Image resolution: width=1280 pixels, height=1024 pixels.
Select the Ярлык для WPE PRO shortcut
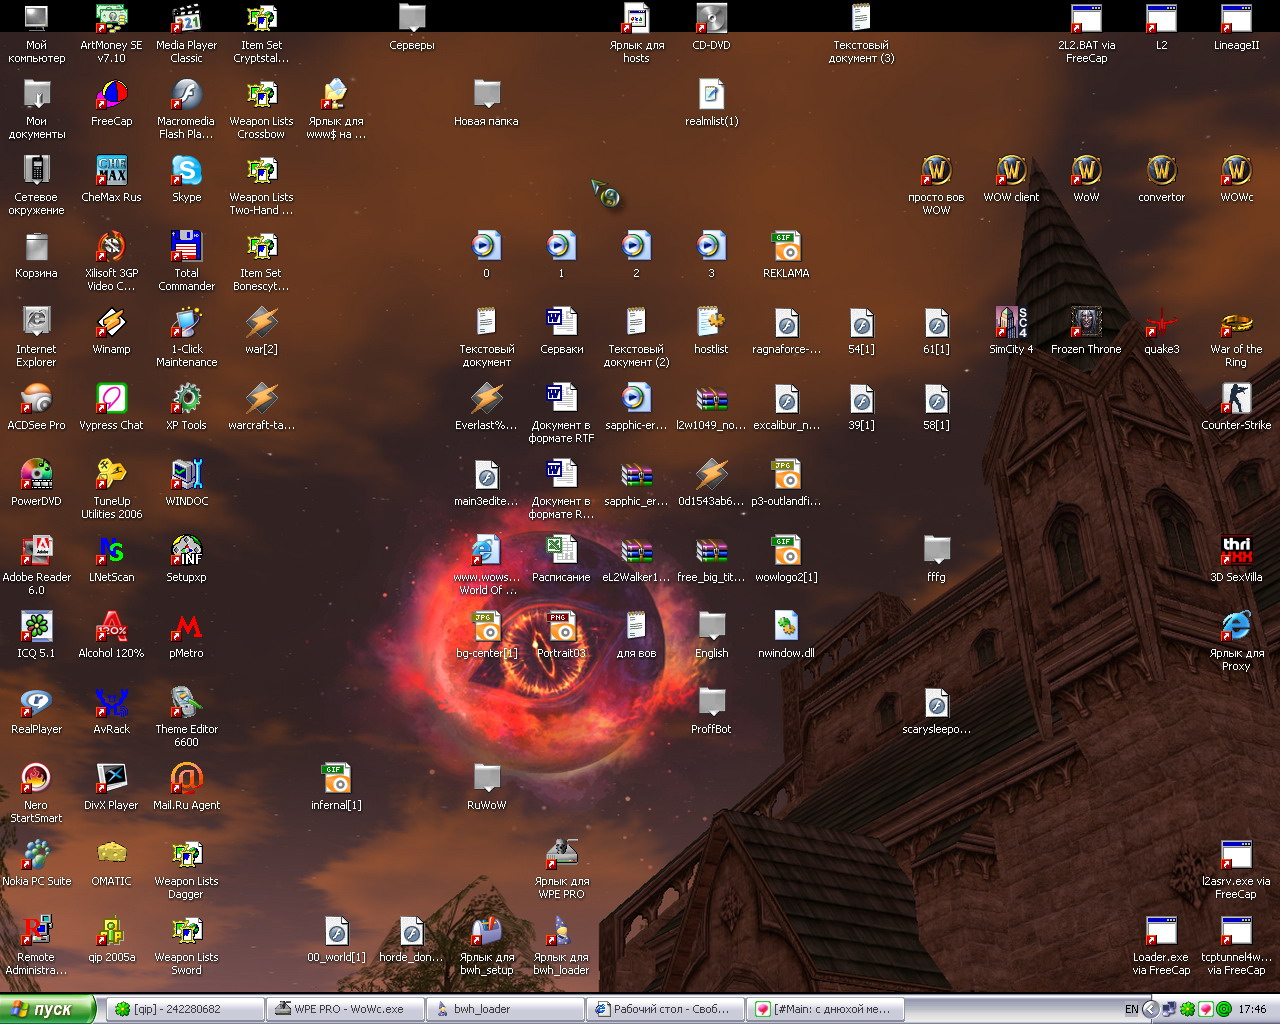pos(561,869)
